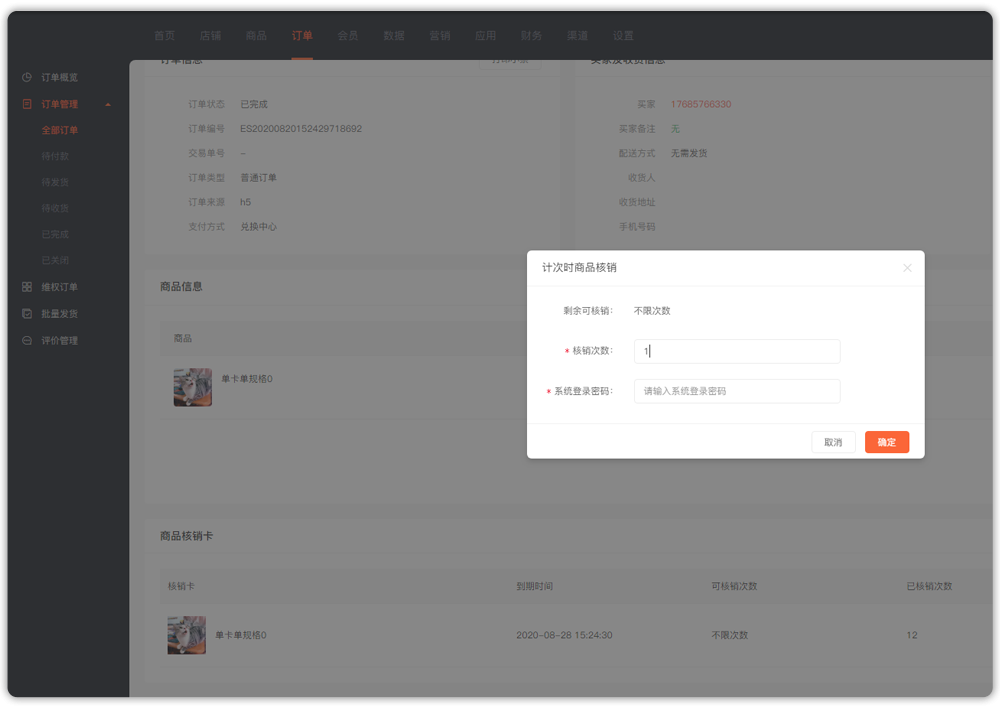Click the 订单概览 sidebar icon
This screenshot has height=710, width=1000.
tap(27, 77)
